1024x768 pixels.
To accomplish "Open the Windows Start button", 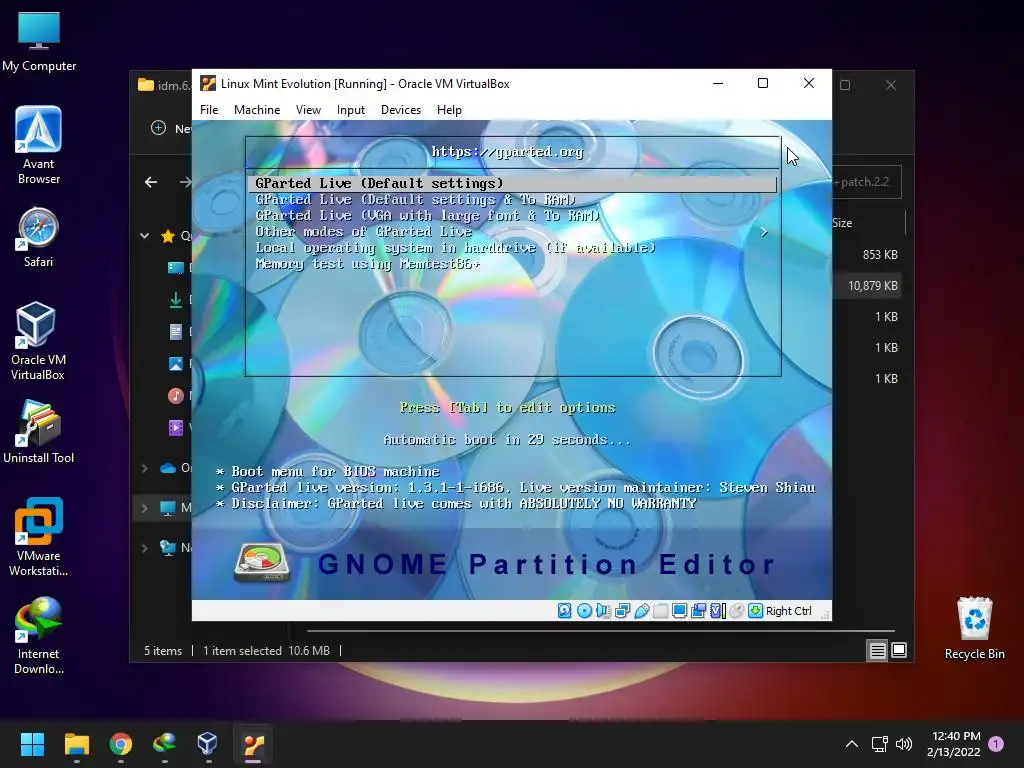I will pyautogui.click(x=32, y=744).
